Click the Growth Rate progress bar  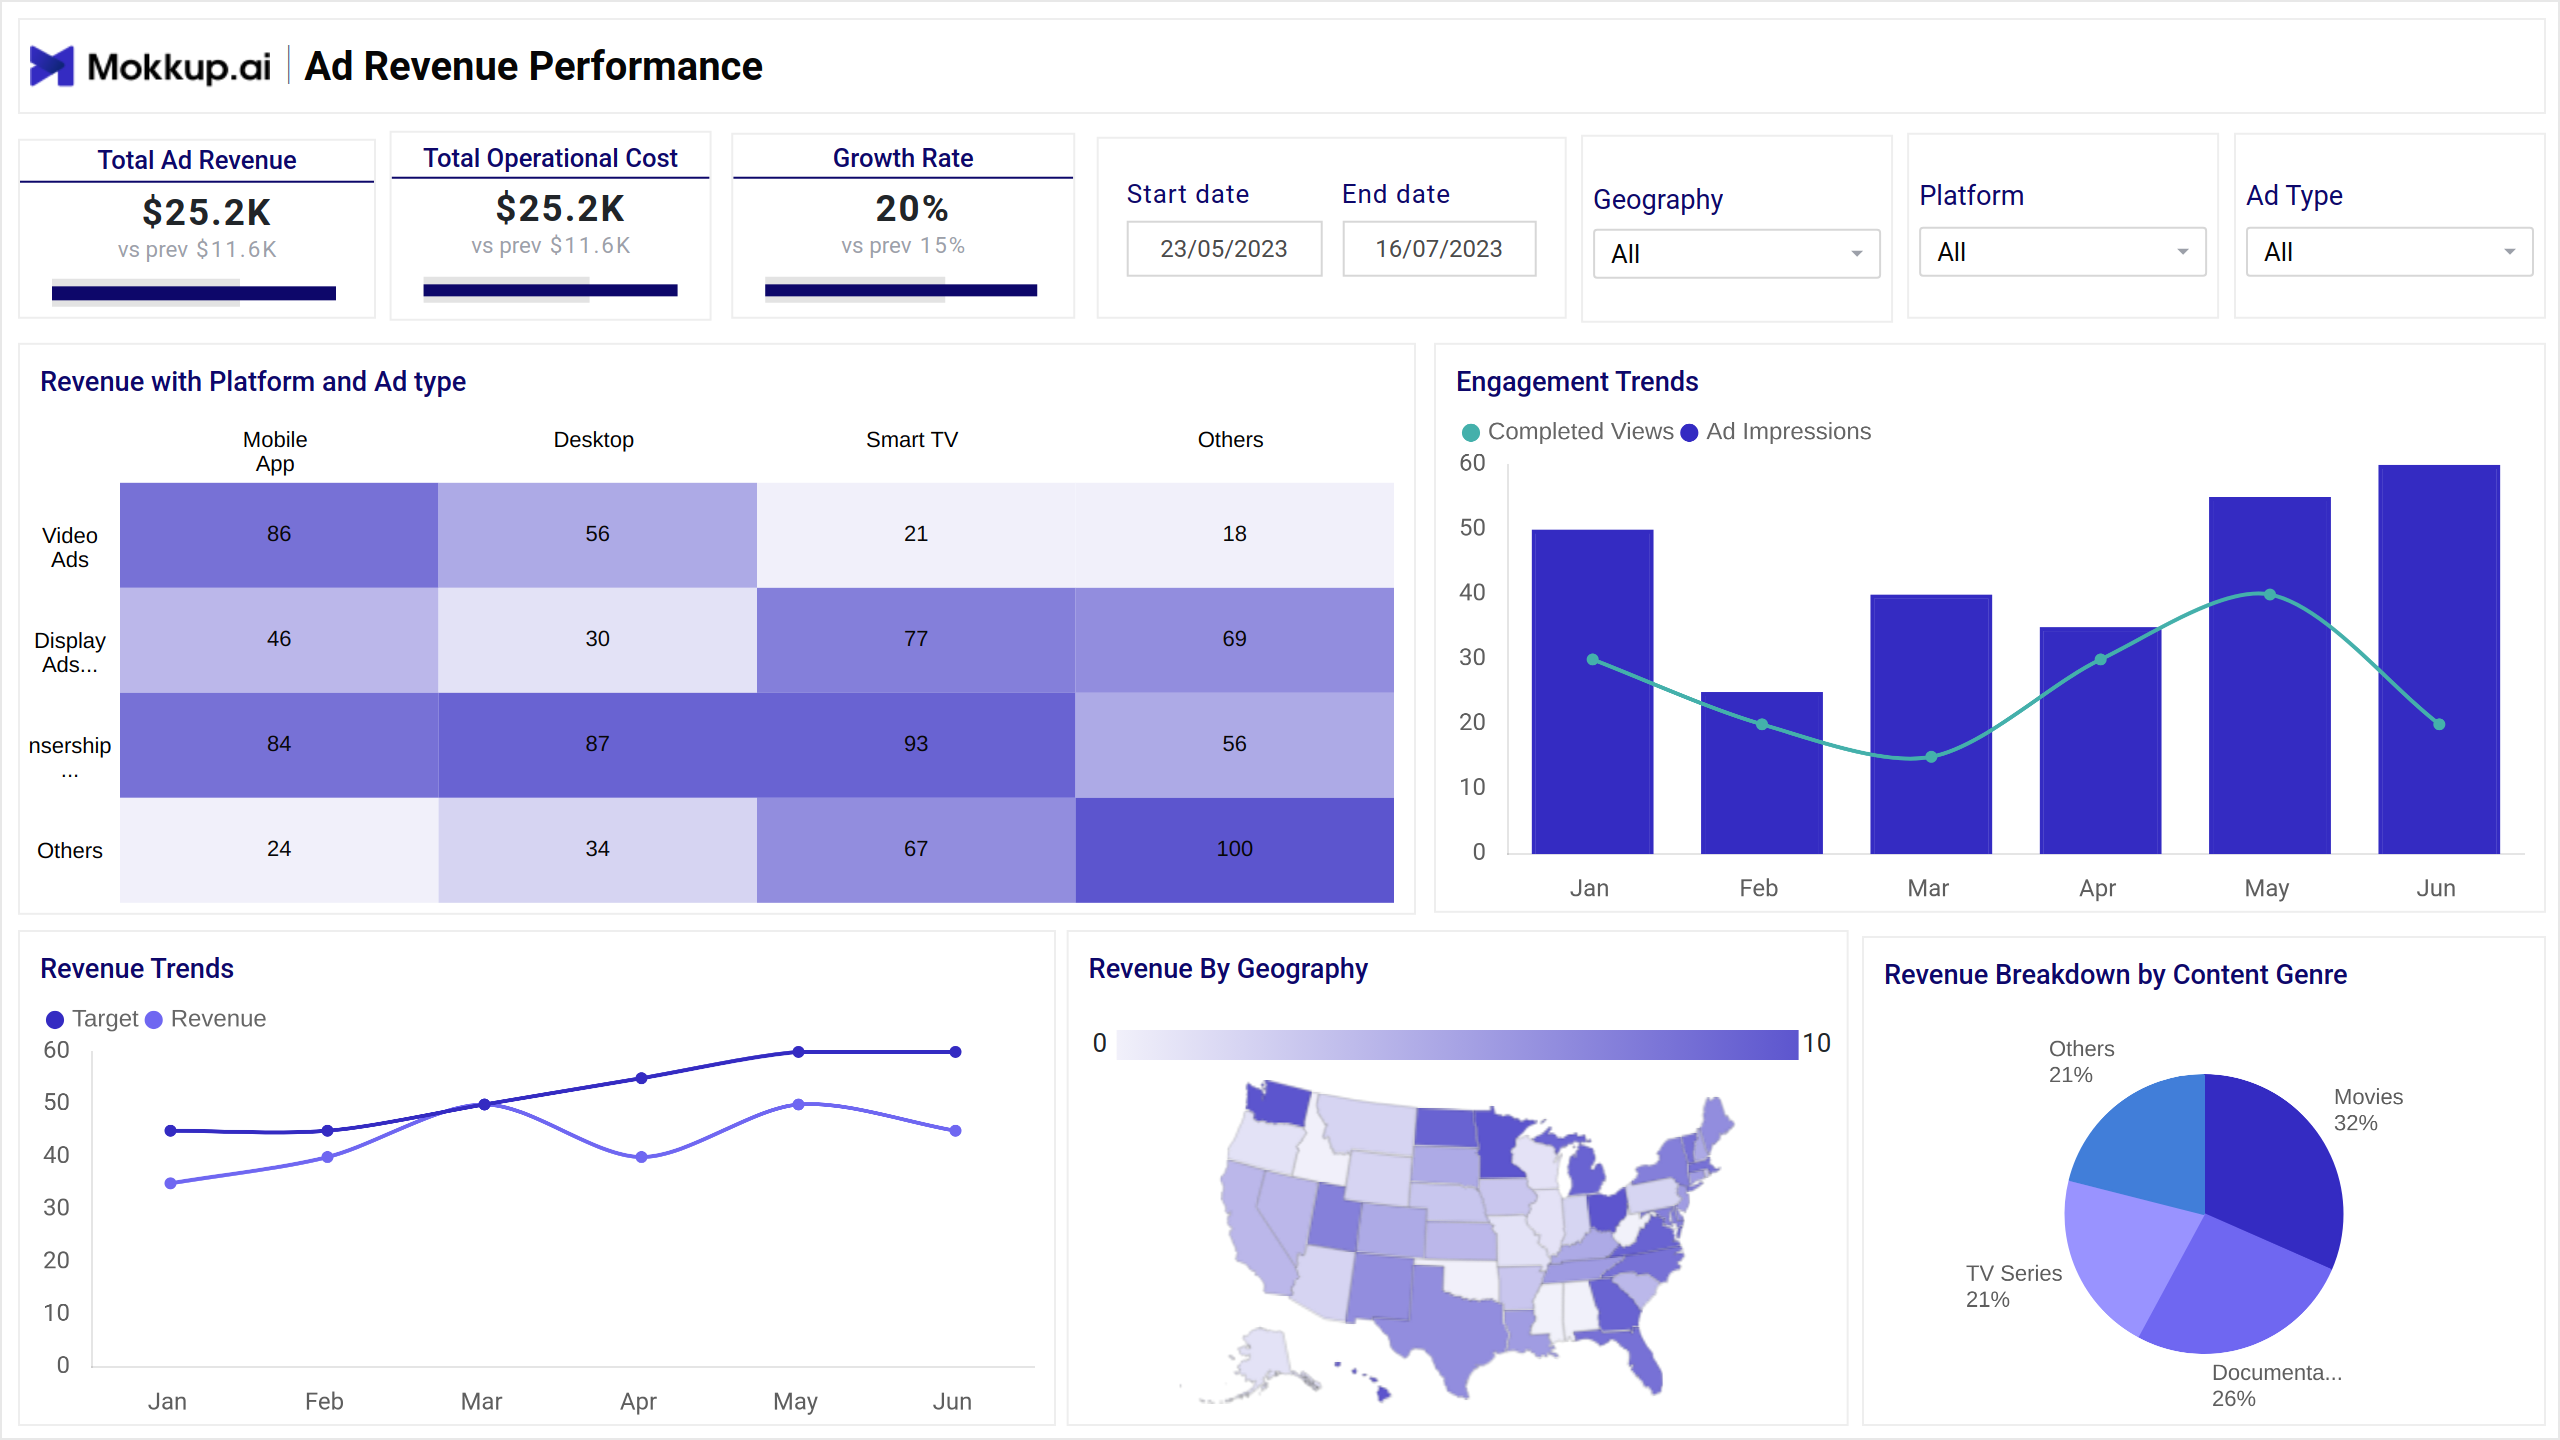click(901, 290)
